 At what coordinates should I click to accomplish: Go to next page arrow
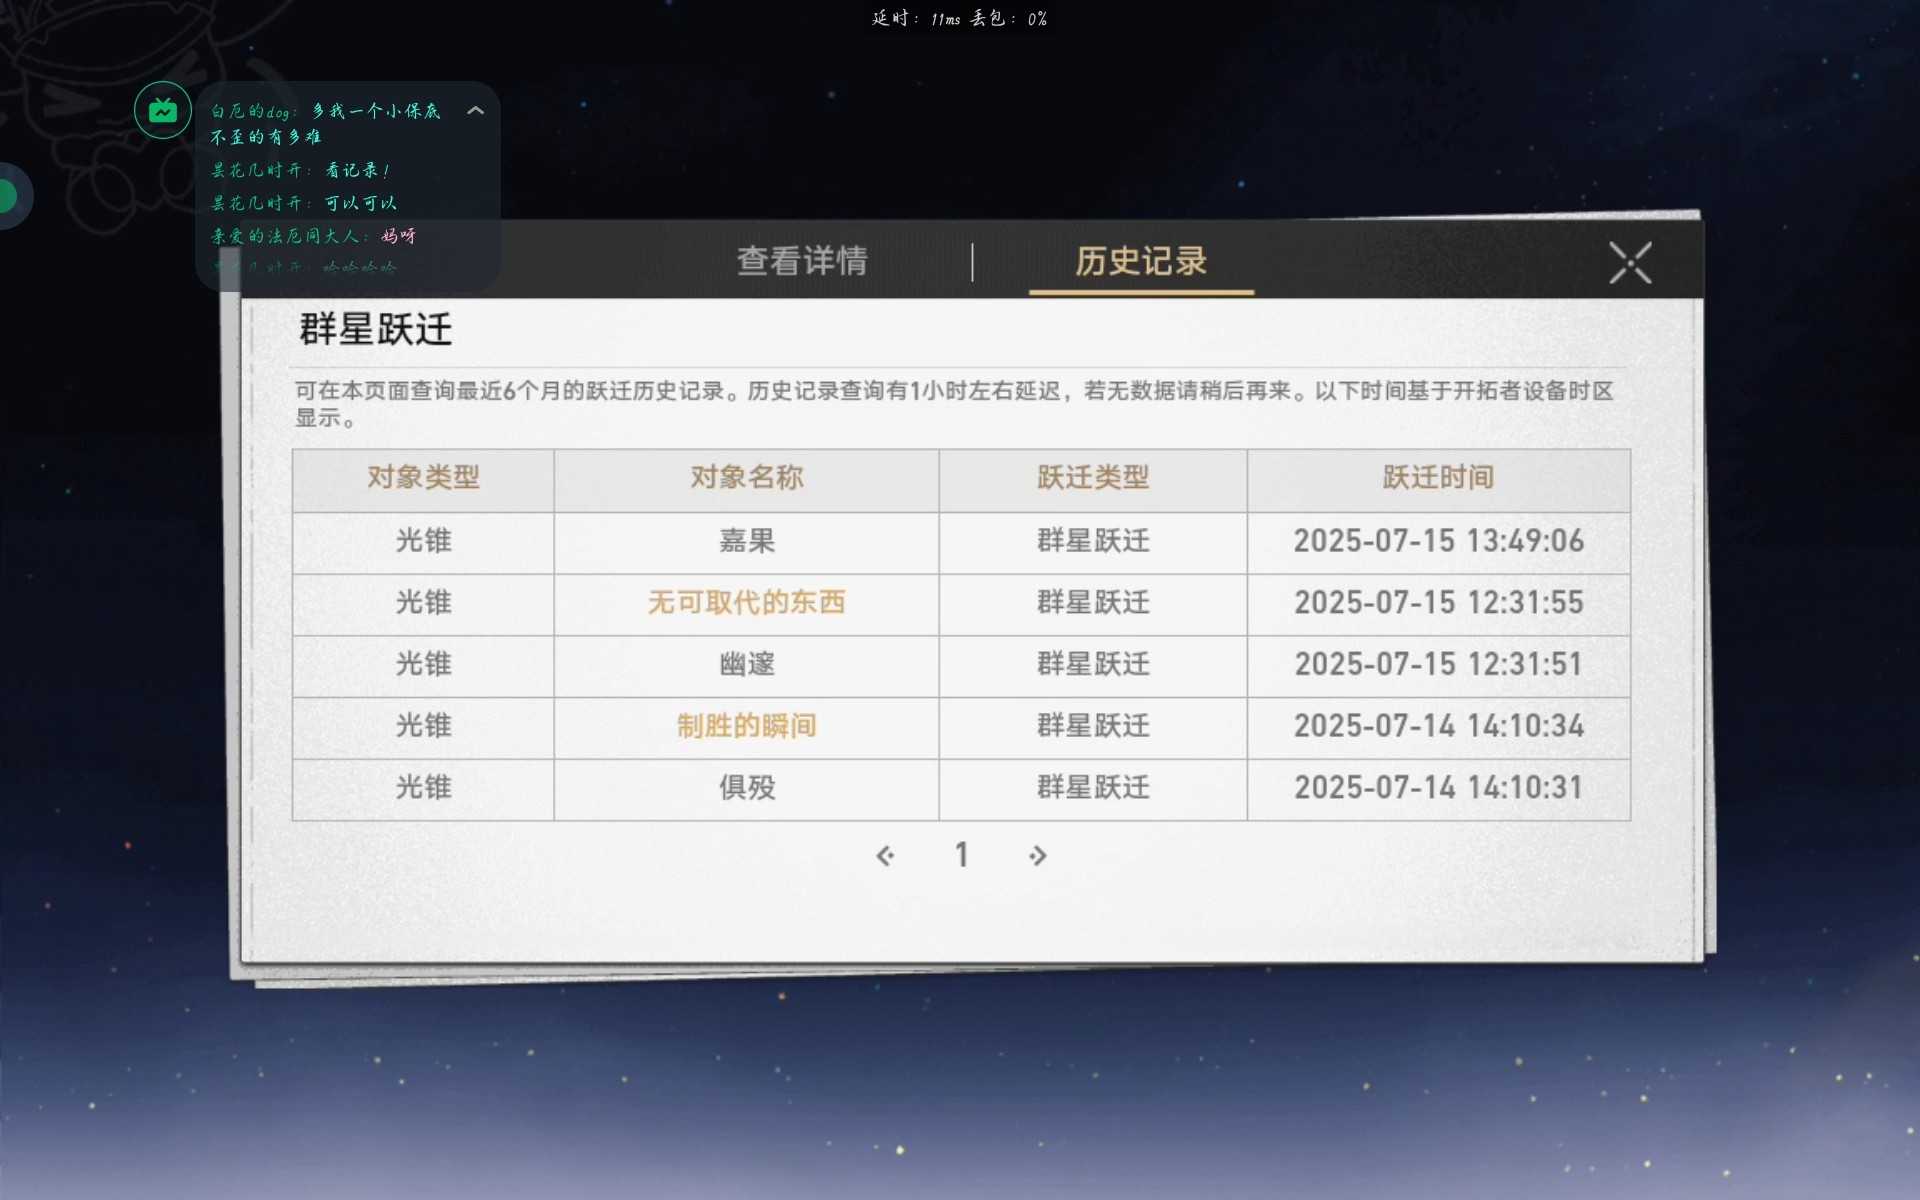click(1037, 856)
